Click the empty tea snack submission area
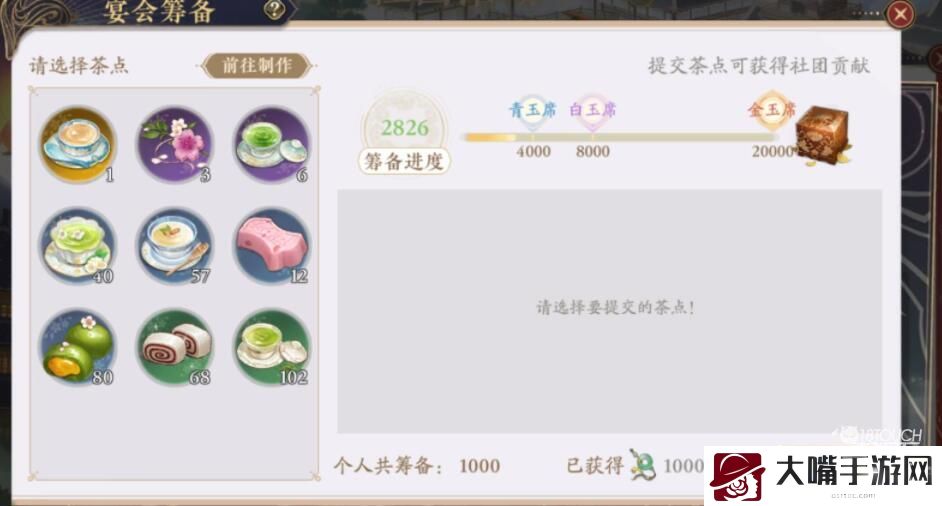The height and width of the screenshot is (506, 942). click(609, 311)
